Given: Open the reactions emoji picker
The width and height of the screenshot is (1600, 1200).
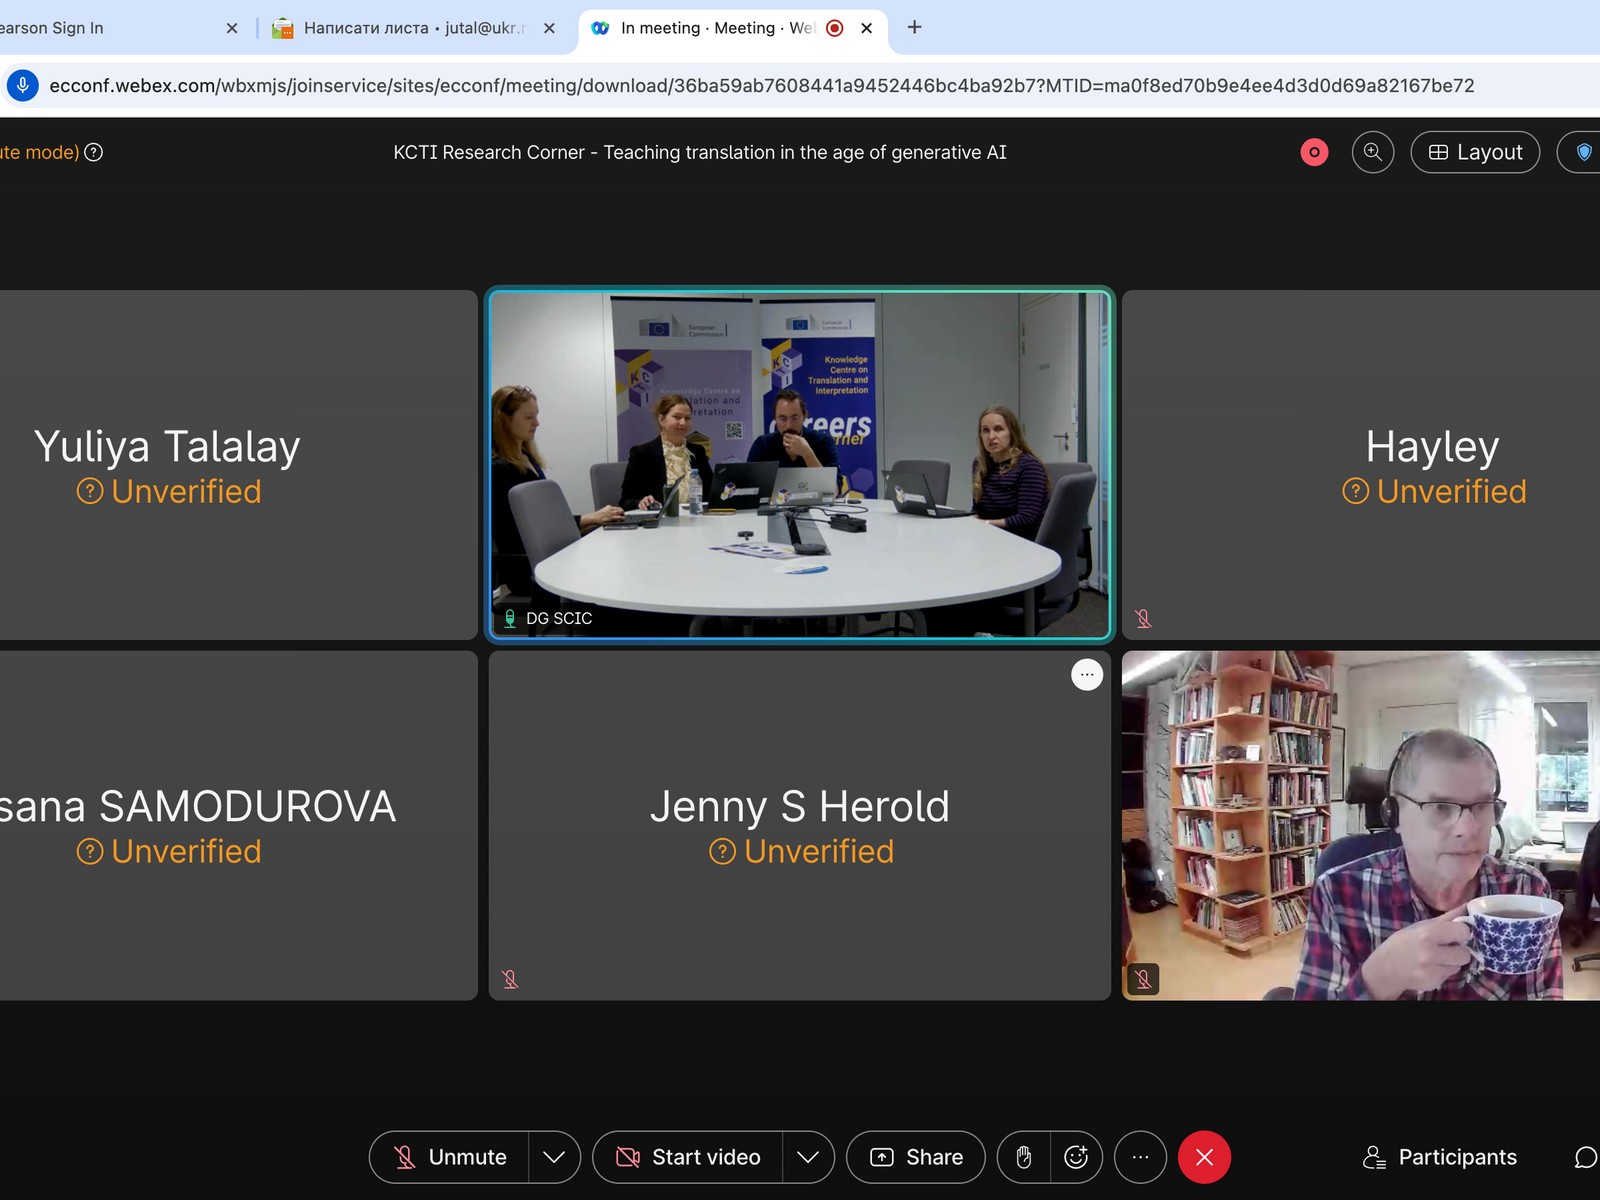Looking at the screenshot, I should (x=1076, y=1157).
